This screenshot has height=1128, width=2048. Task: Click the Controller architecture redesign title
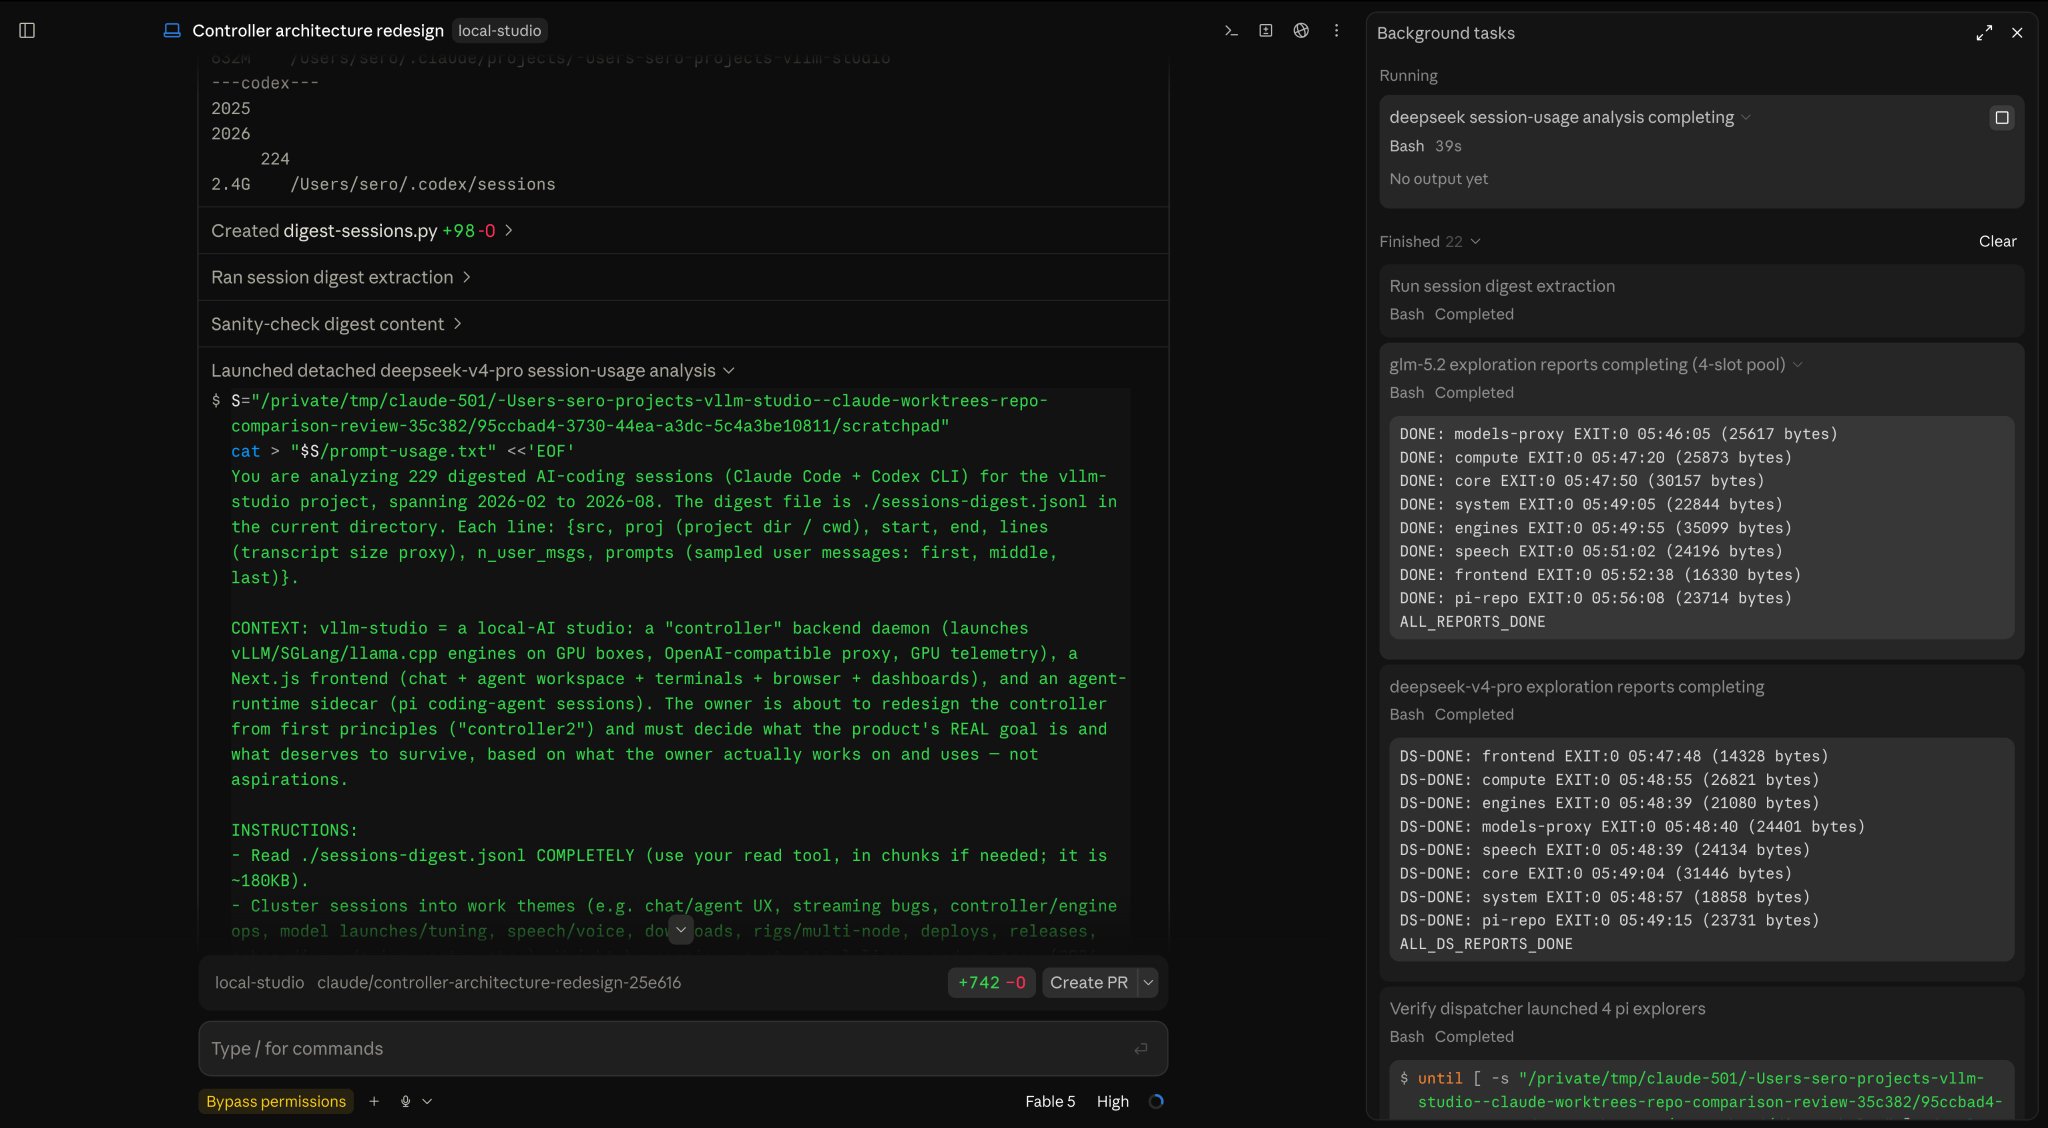(318, 31)
